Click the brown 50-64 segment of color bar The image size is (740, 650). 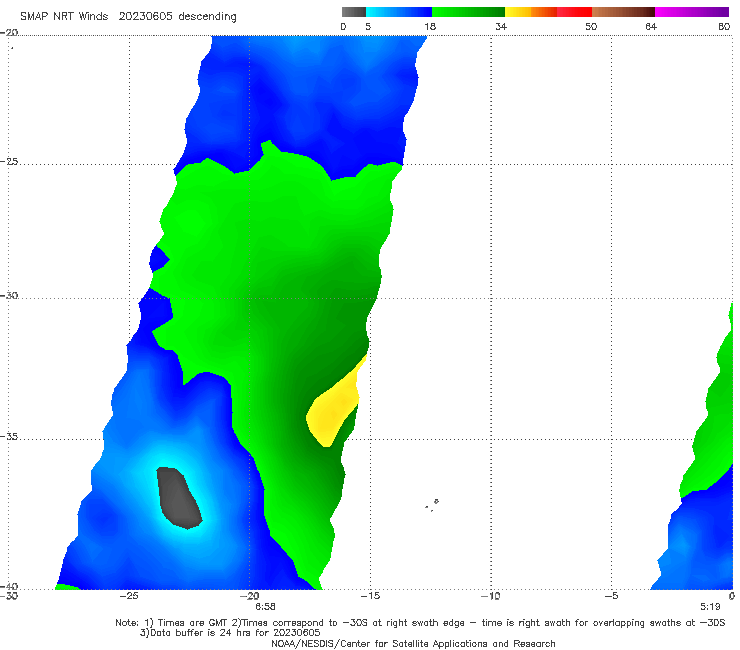pyautogui.click(x=623, y=12)
